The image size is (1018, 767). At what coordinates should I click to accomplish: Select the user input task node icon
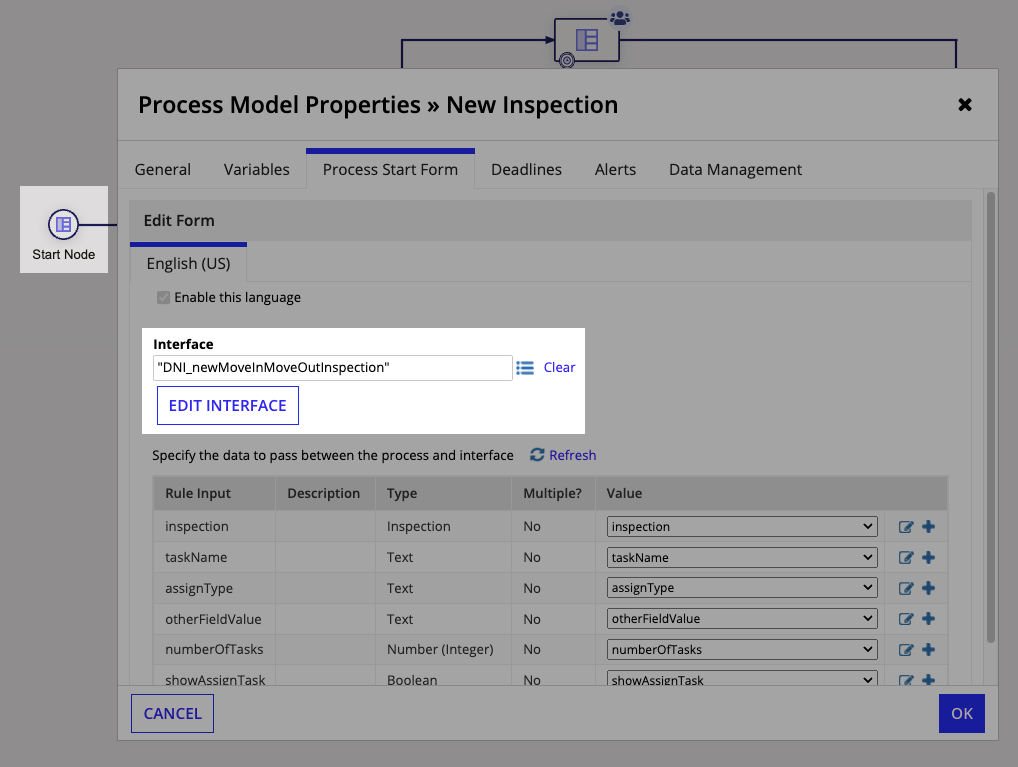[x=587, y=40]
